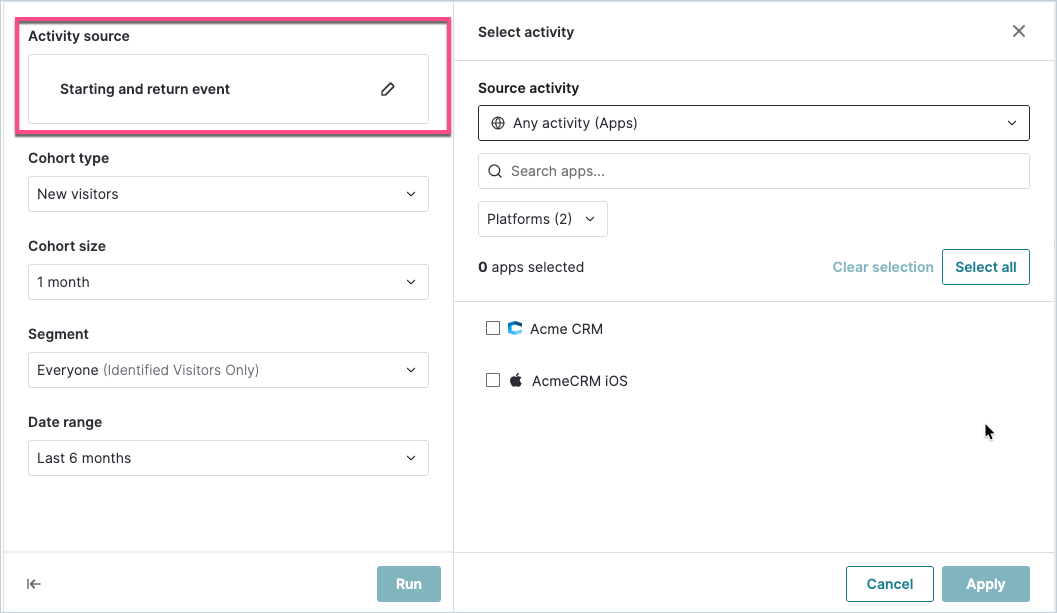Open the Platforms (2) filter
This screenshot has width=1057, height=613.
[x=543, y=219]
